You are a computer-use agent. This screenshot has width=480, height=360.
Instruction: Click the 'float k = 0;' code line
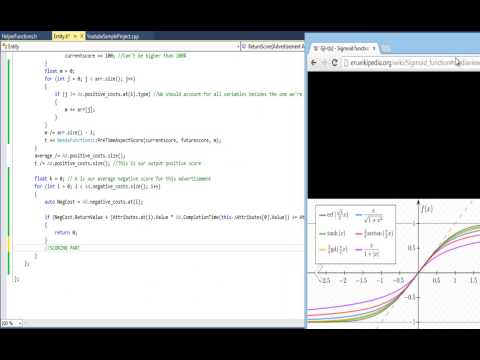pyautogui.click(x=123, y=179)
